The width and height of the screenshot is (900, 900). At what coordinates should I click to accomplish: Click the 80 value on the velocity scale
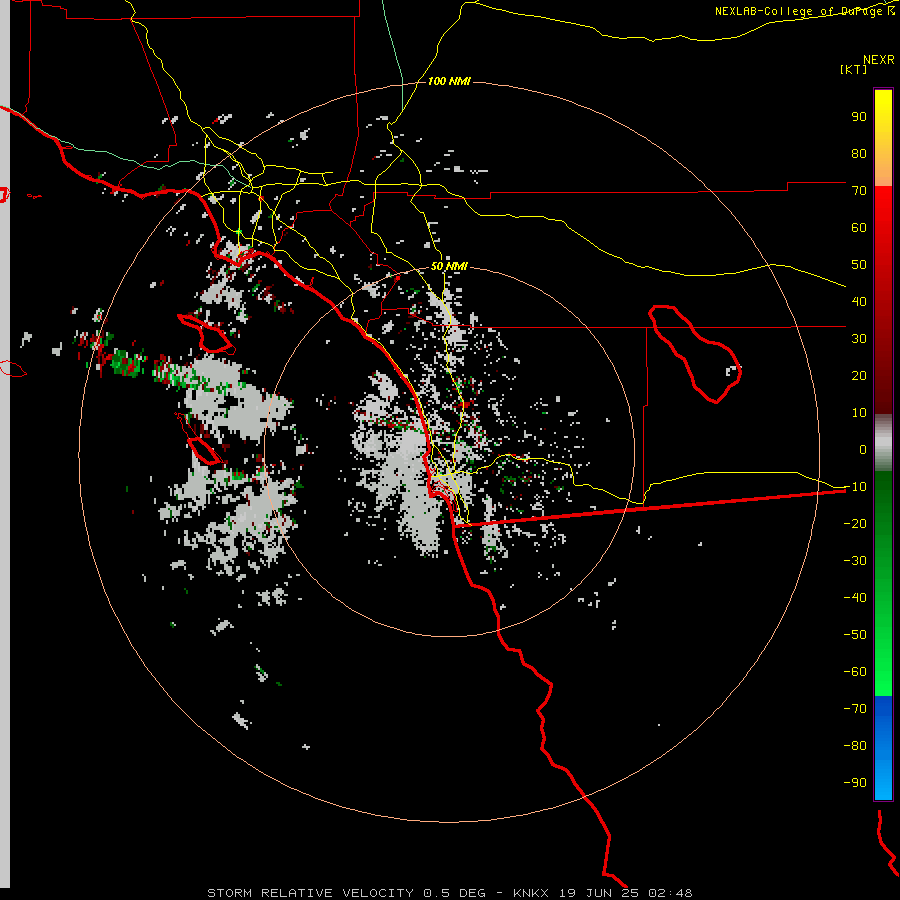point(859,154)
